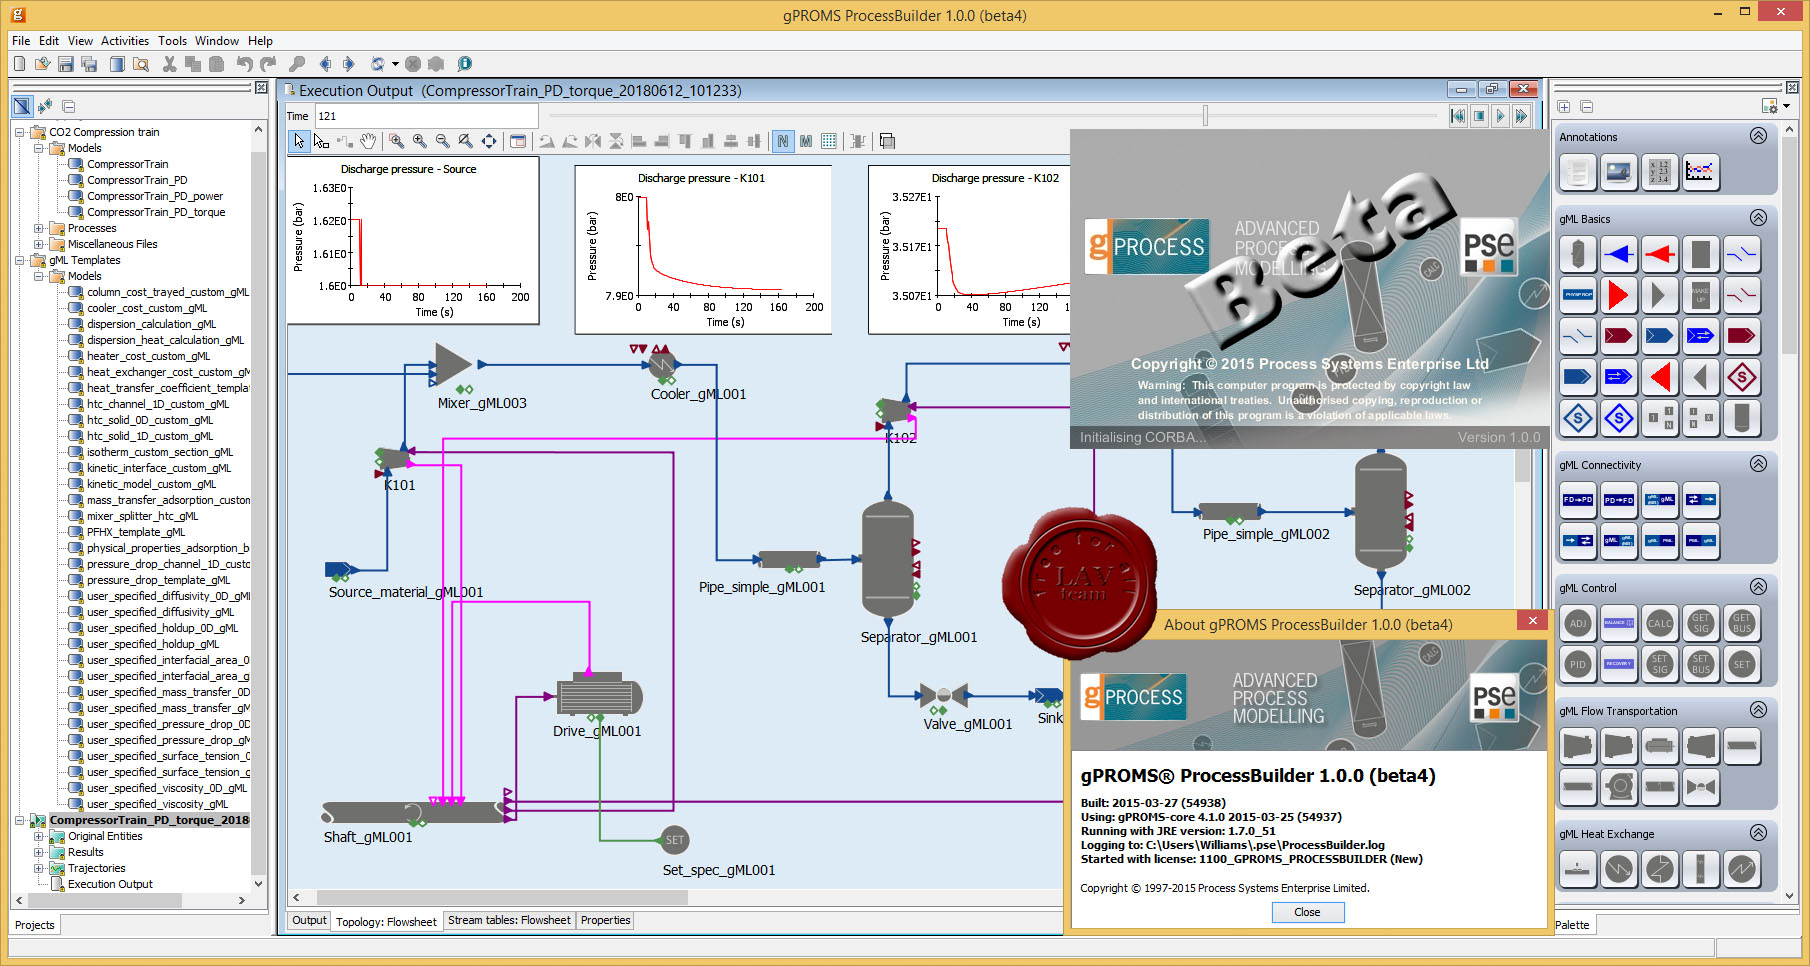This screenshot has height=966, width=1810.
Task: Expand the Processes folder in project tree
Action: 38,228
